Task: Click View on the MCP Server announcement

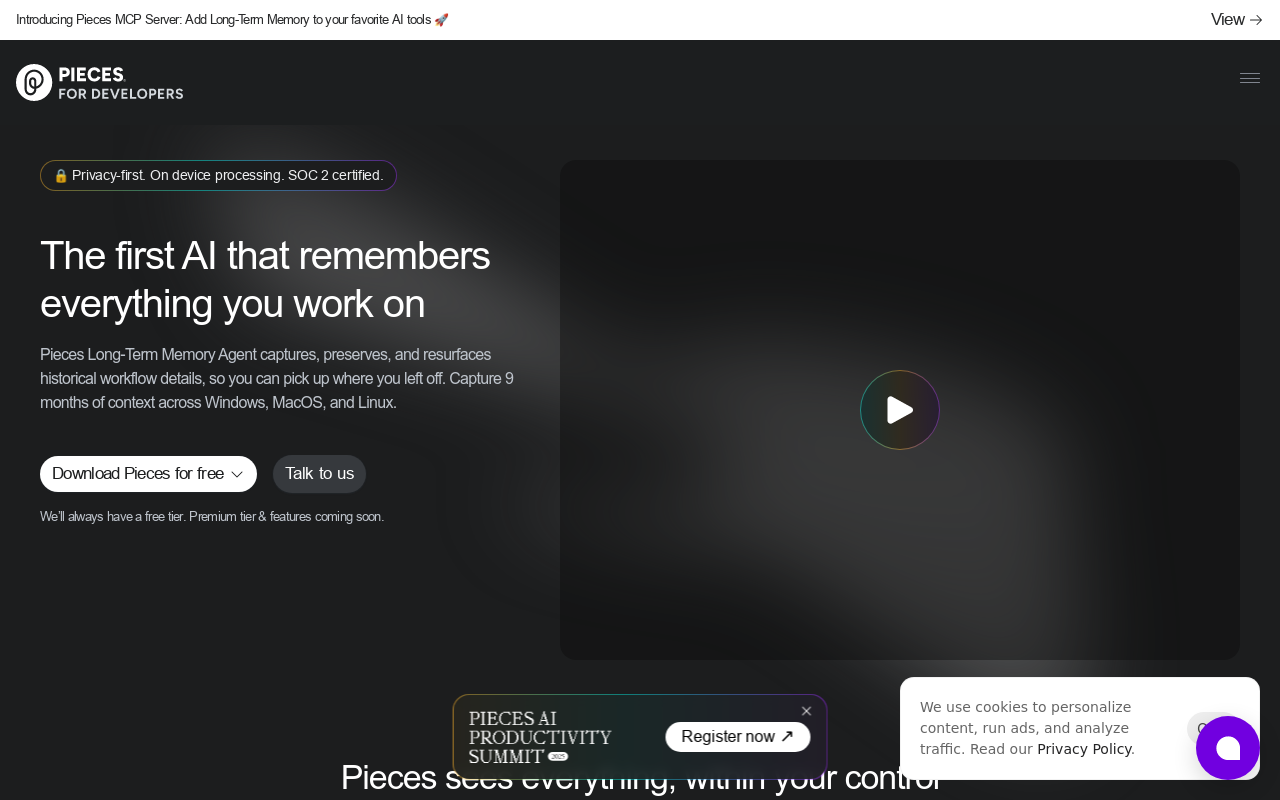Action: point(1237,20)
